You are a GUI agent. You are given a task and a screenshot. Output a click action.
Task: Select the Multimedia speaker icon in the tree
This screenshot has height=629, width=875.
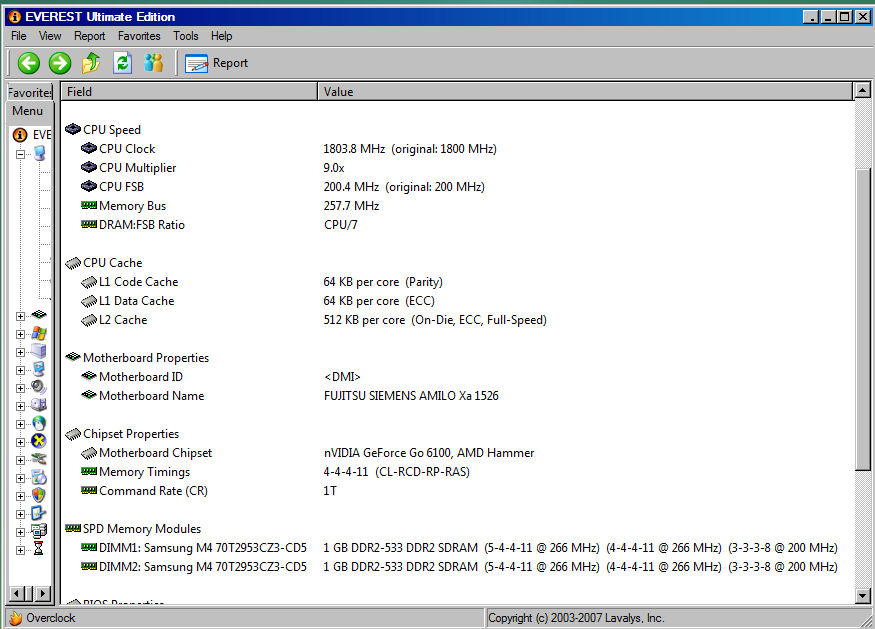point(39,387)
